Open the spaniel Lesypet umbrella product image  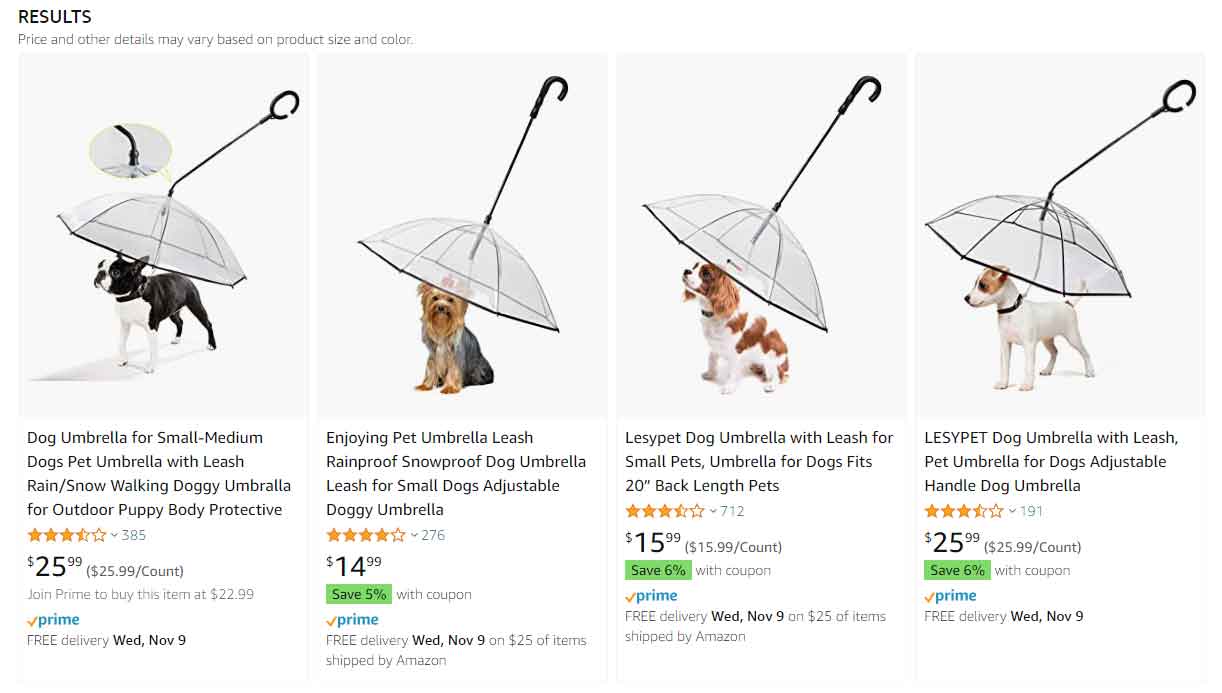pos(761,235)
